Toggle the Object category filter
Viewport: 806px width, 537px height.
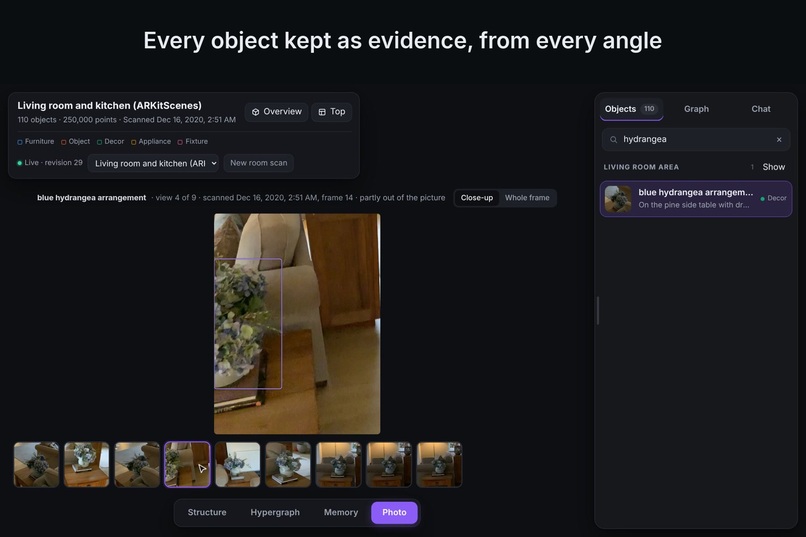pos(75,141)
